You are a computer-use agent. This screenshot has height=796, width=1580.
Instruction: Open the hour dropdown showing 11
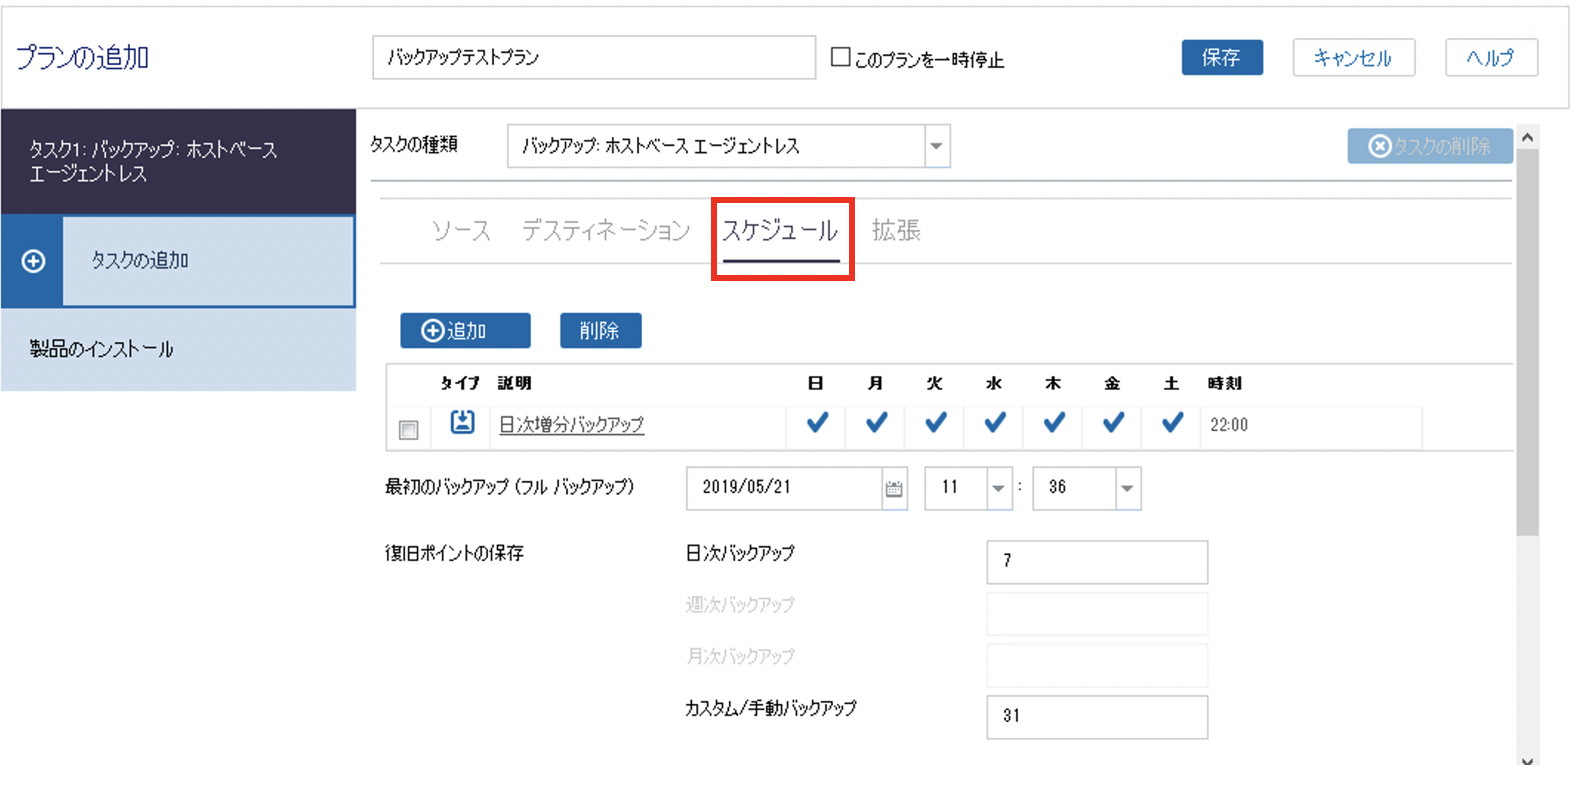click(x=998, y=488)
